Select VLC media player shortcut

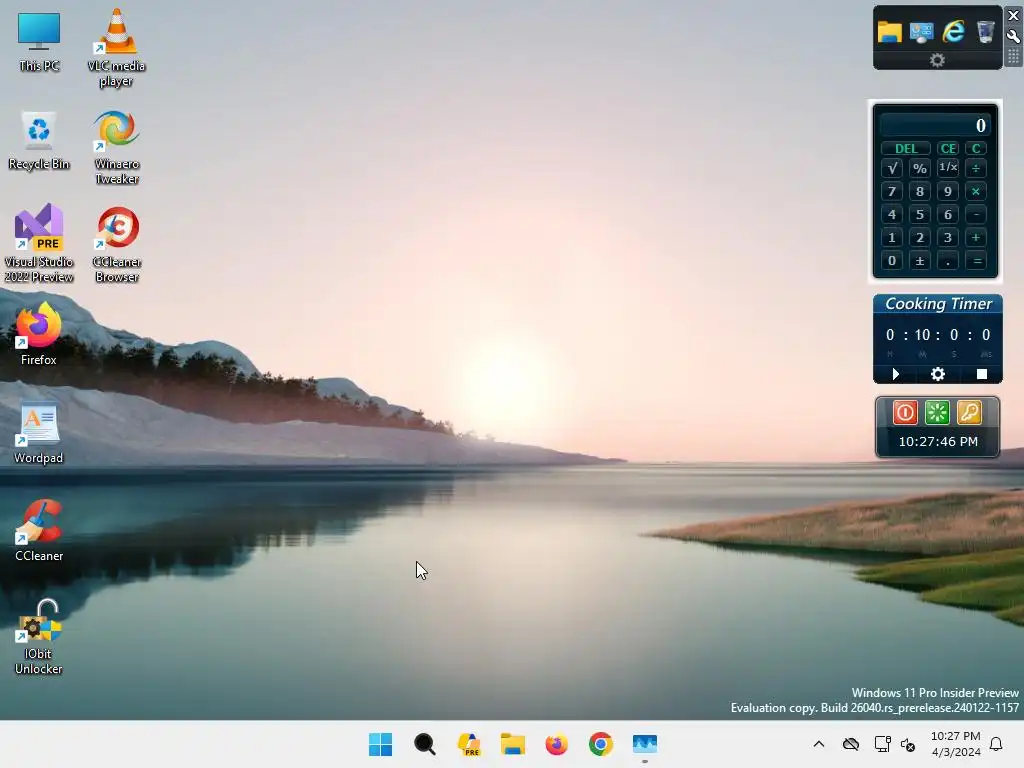click(116, 48)
